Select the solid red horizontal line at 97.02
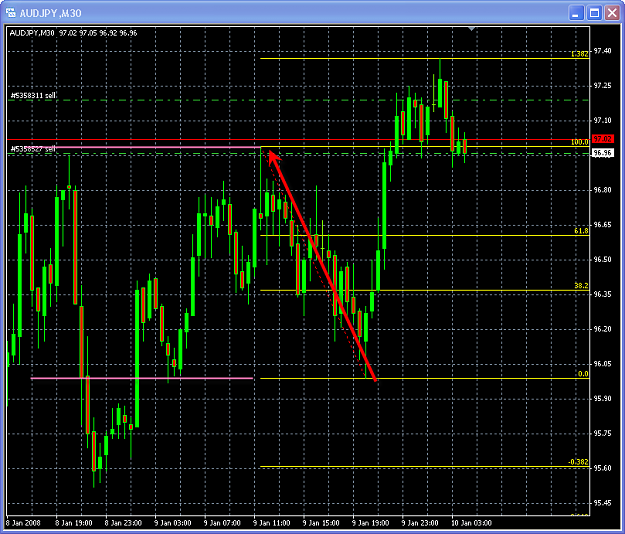Viewport: 625px width, 534px height. click(298, 139)
